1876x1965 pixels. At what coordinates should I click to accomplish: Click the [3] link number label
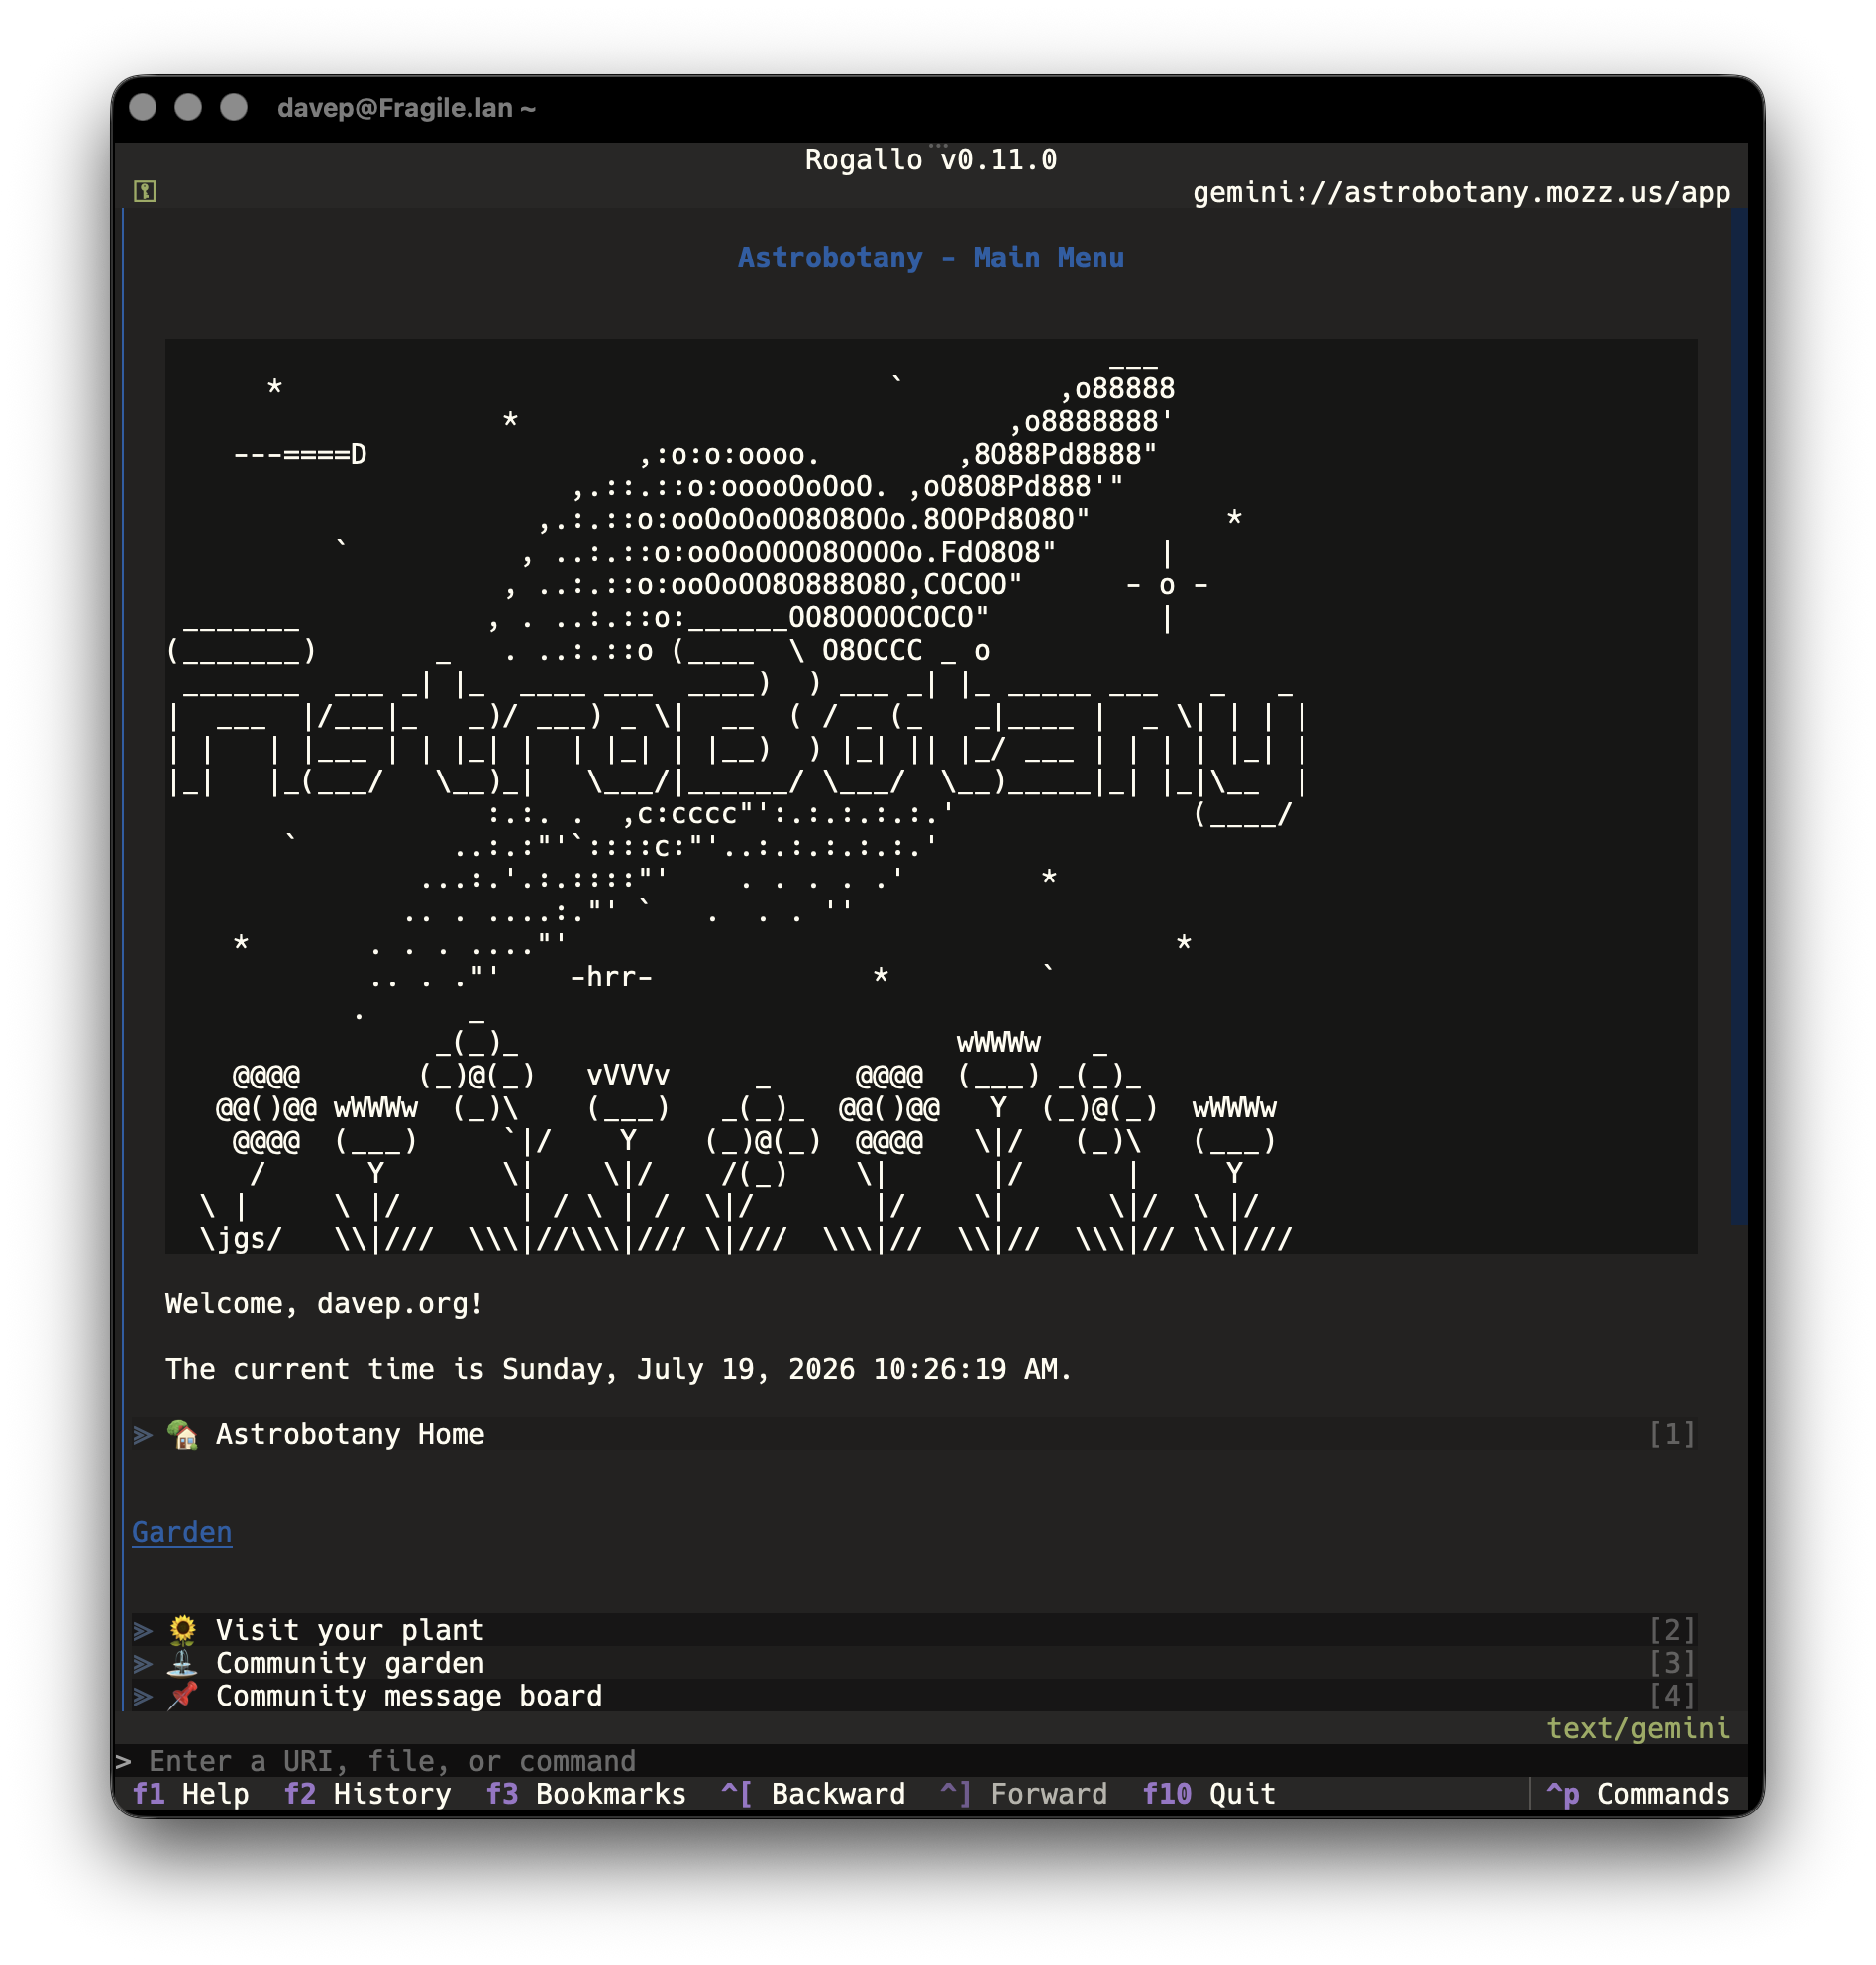point(1672,1663)
